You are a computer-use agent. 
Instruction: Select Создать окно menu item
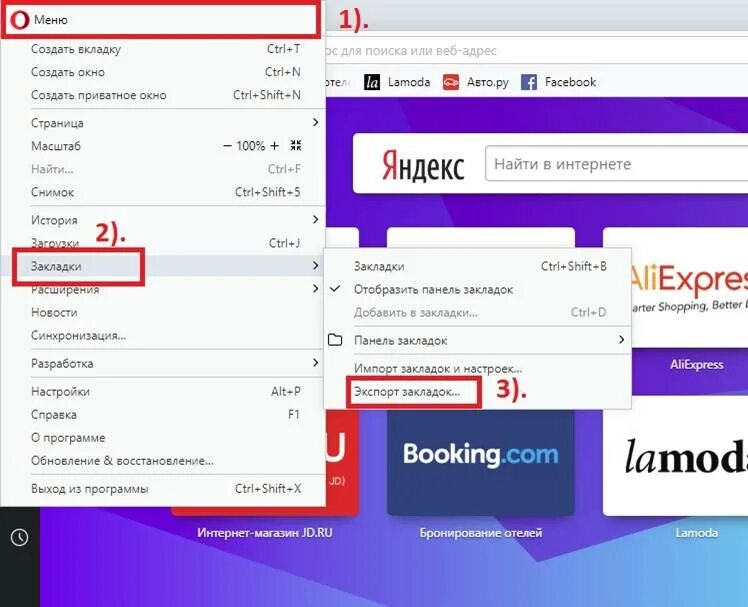[163, 72]
